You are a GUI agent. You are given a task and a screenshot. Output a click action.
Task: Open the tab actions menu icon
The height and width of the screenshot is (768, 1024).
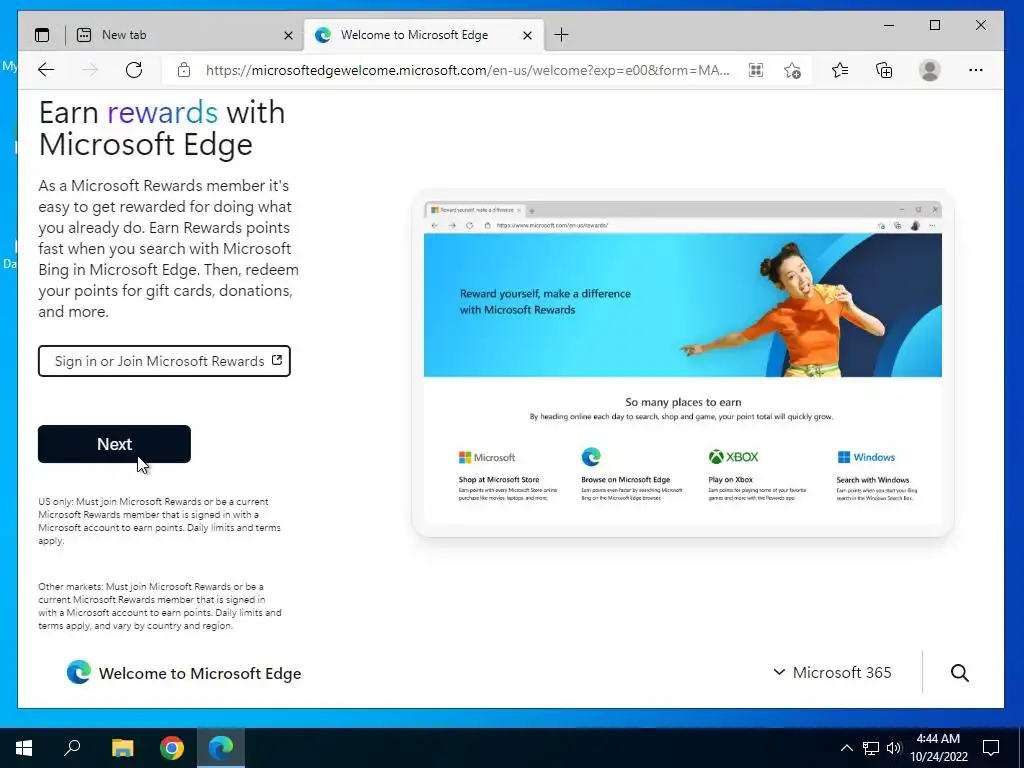42,35
